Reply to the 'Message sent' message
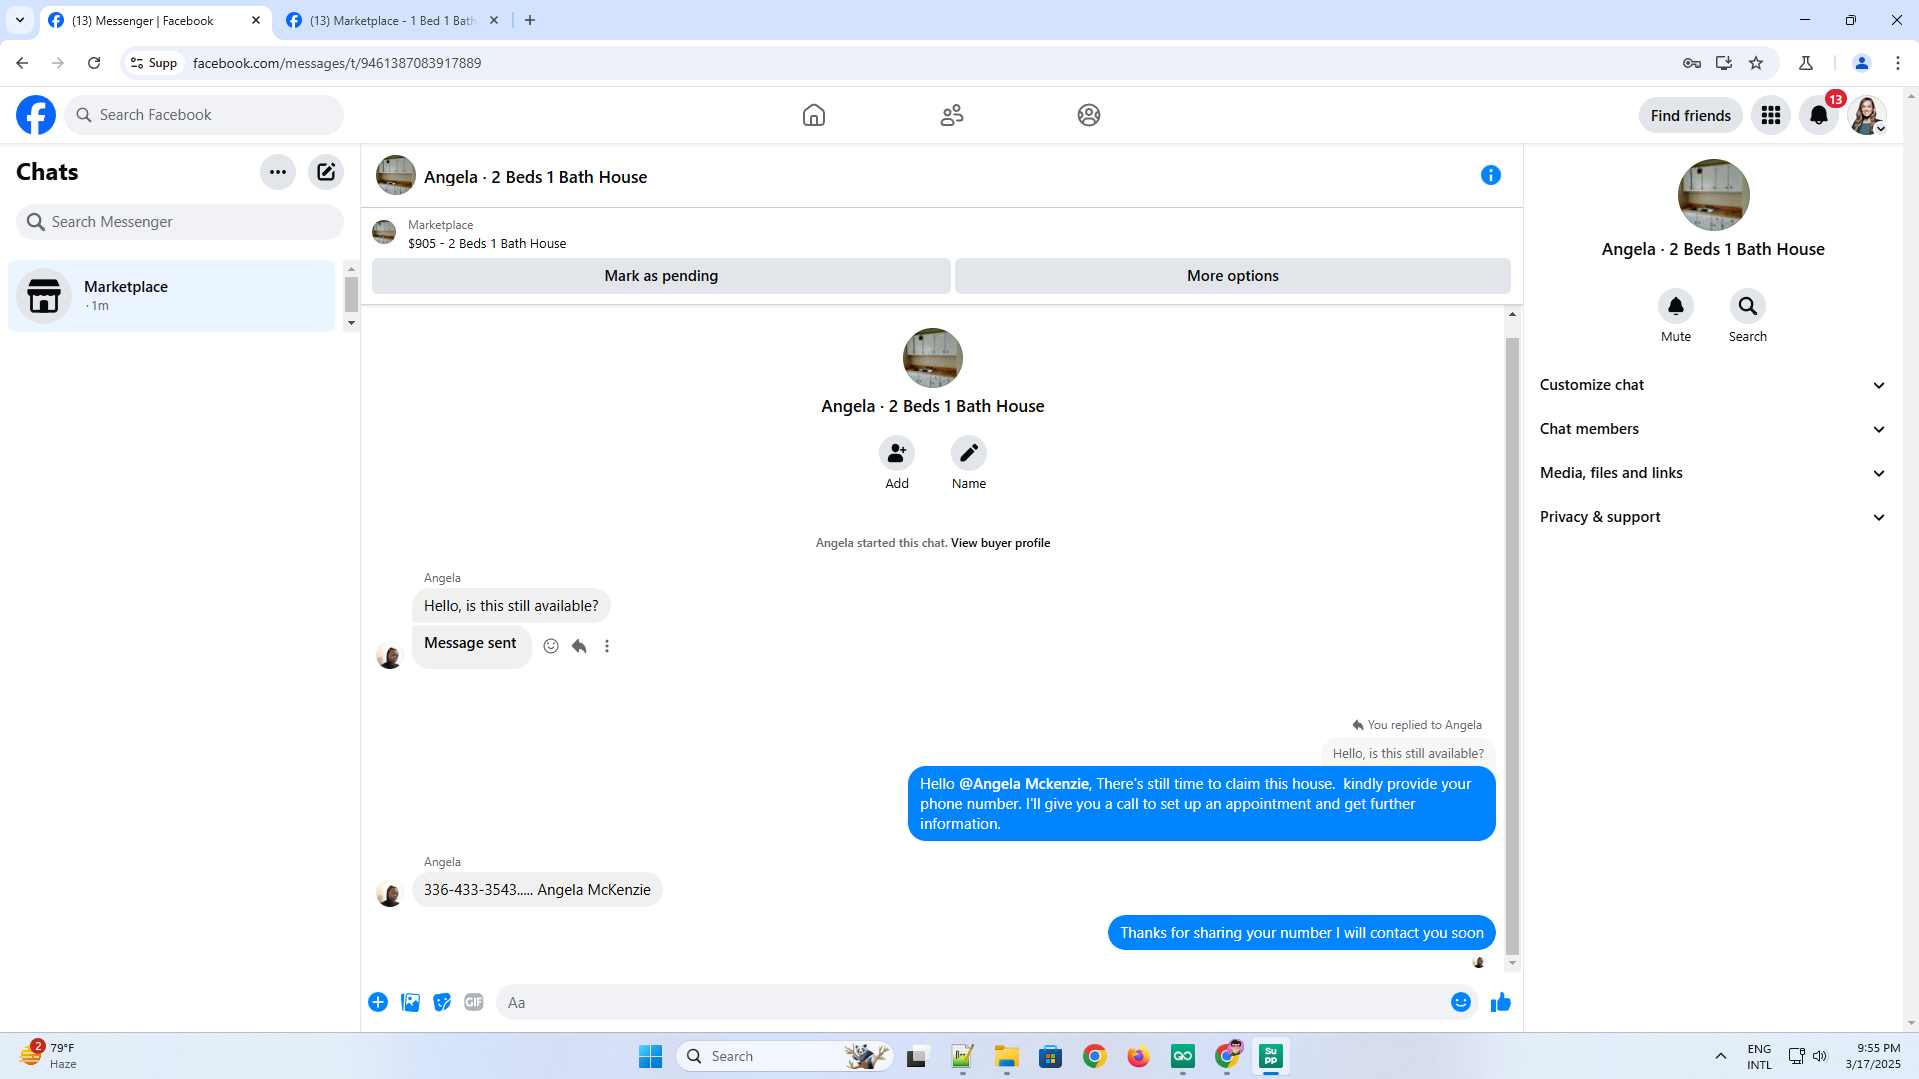1919x1079 pixels. click(579, 646)
